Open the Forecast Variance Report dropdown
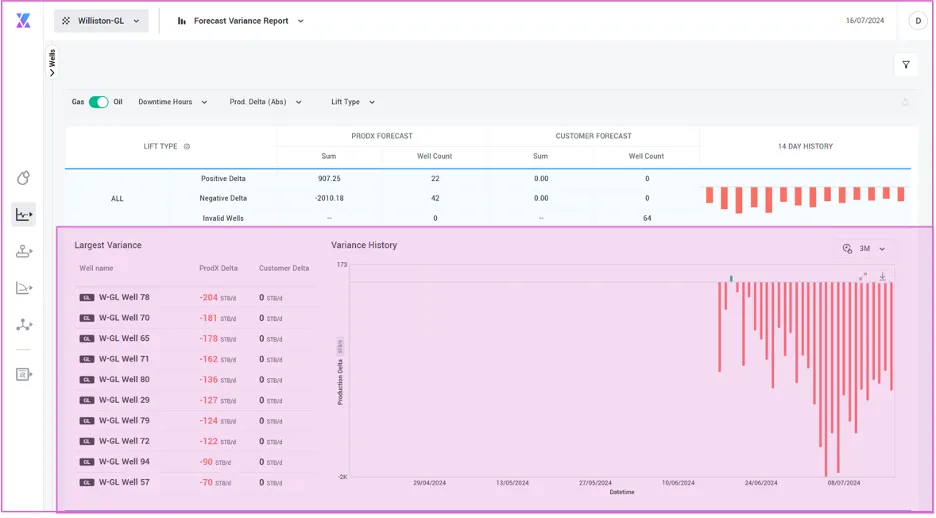This screenshot has width=936, height=518. [241, 21]
